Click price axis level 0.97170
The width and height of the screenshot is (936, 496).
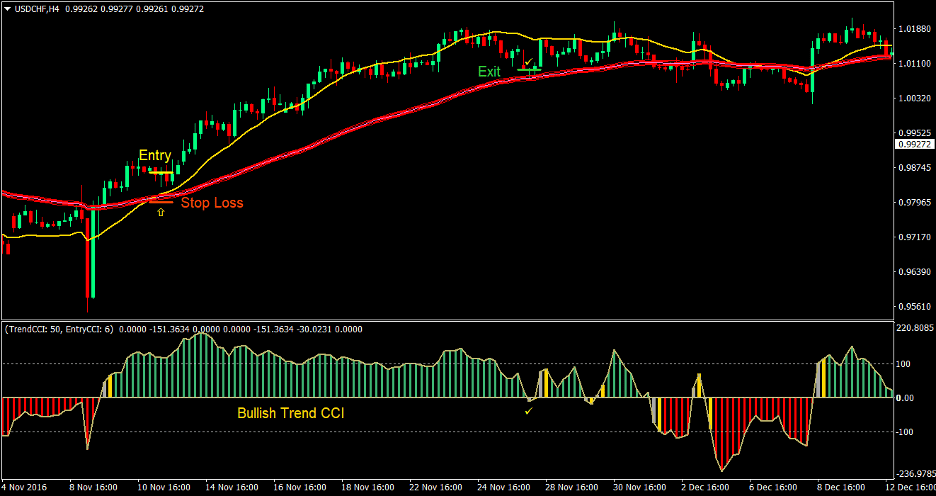point(915,238)
